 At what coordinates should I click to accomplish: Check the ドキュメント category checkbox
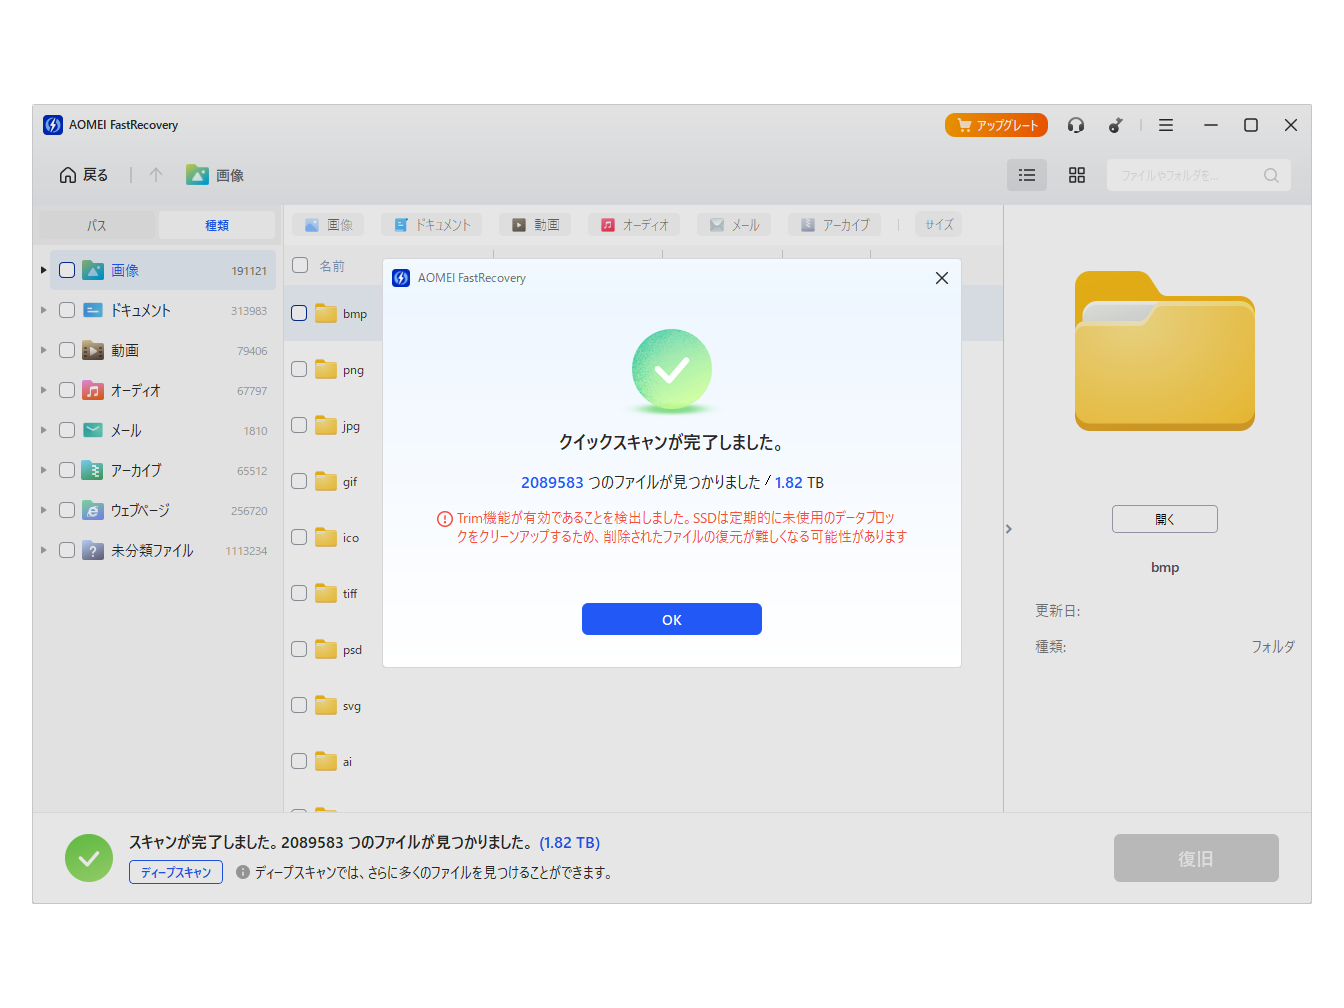click(67, 310)
